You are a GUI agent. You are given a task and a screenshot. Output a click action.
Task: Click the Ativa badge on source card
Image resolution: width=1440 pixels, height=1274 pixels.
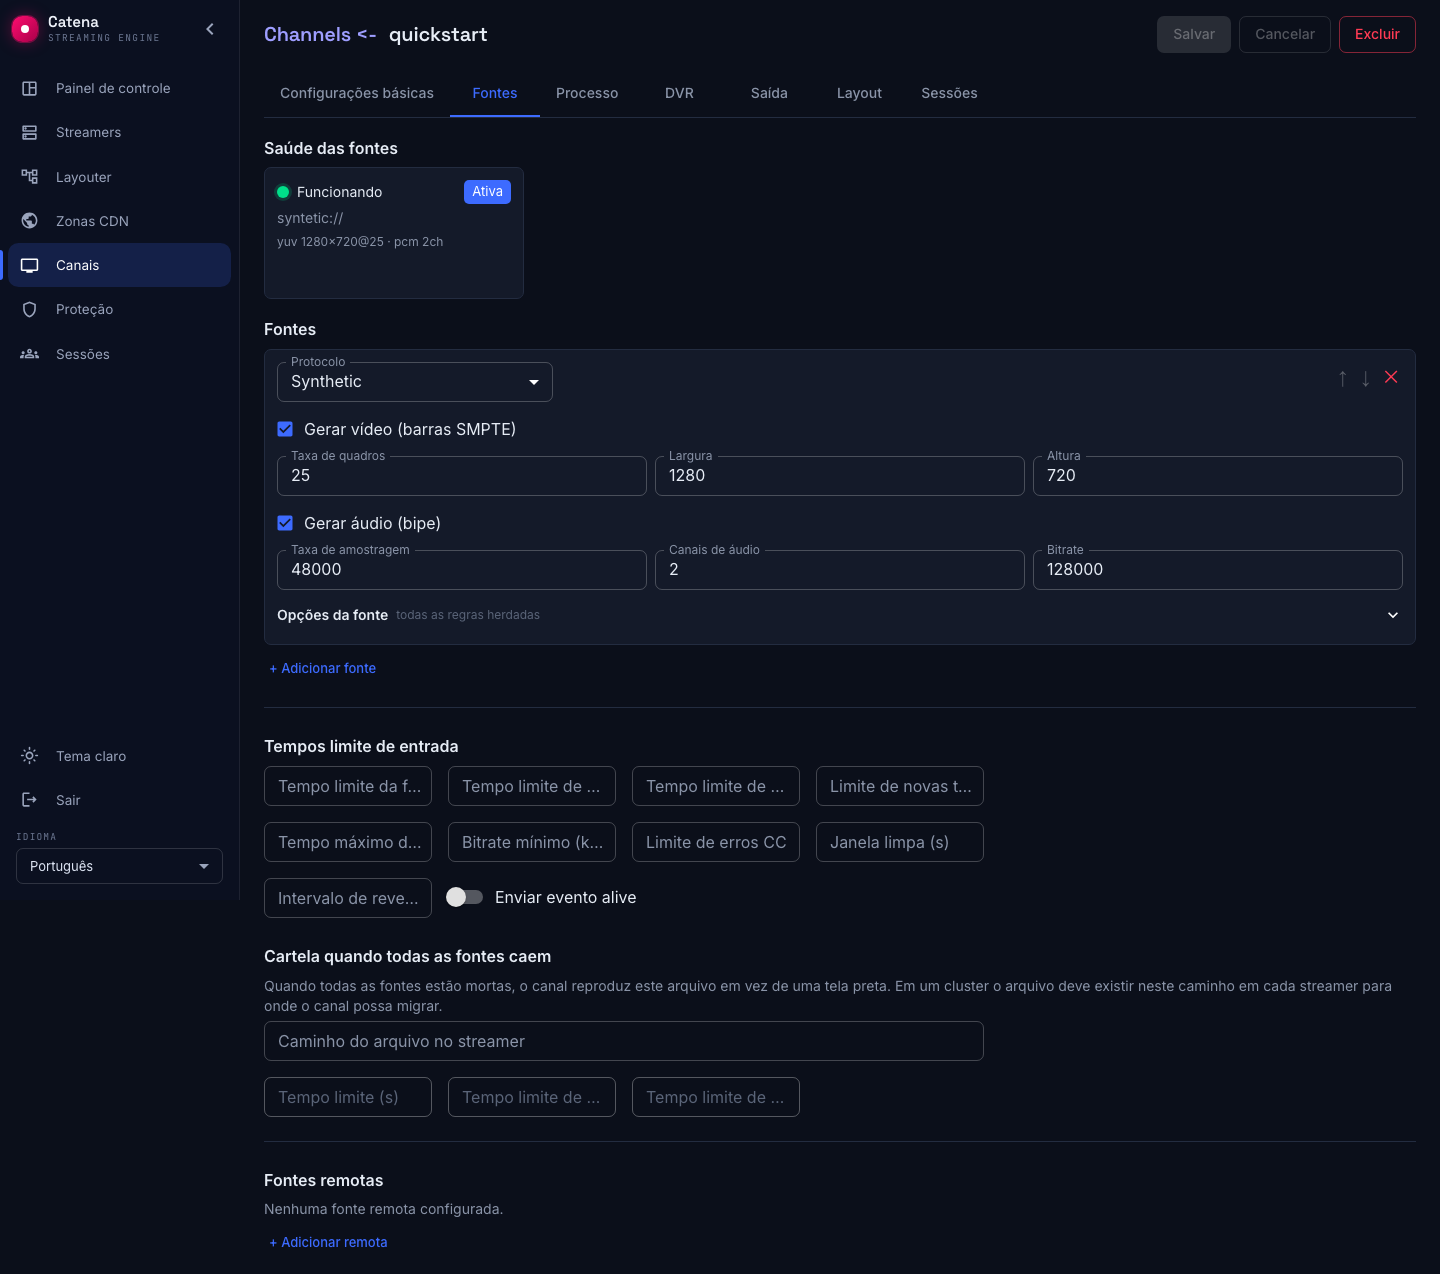coord(487,191)
